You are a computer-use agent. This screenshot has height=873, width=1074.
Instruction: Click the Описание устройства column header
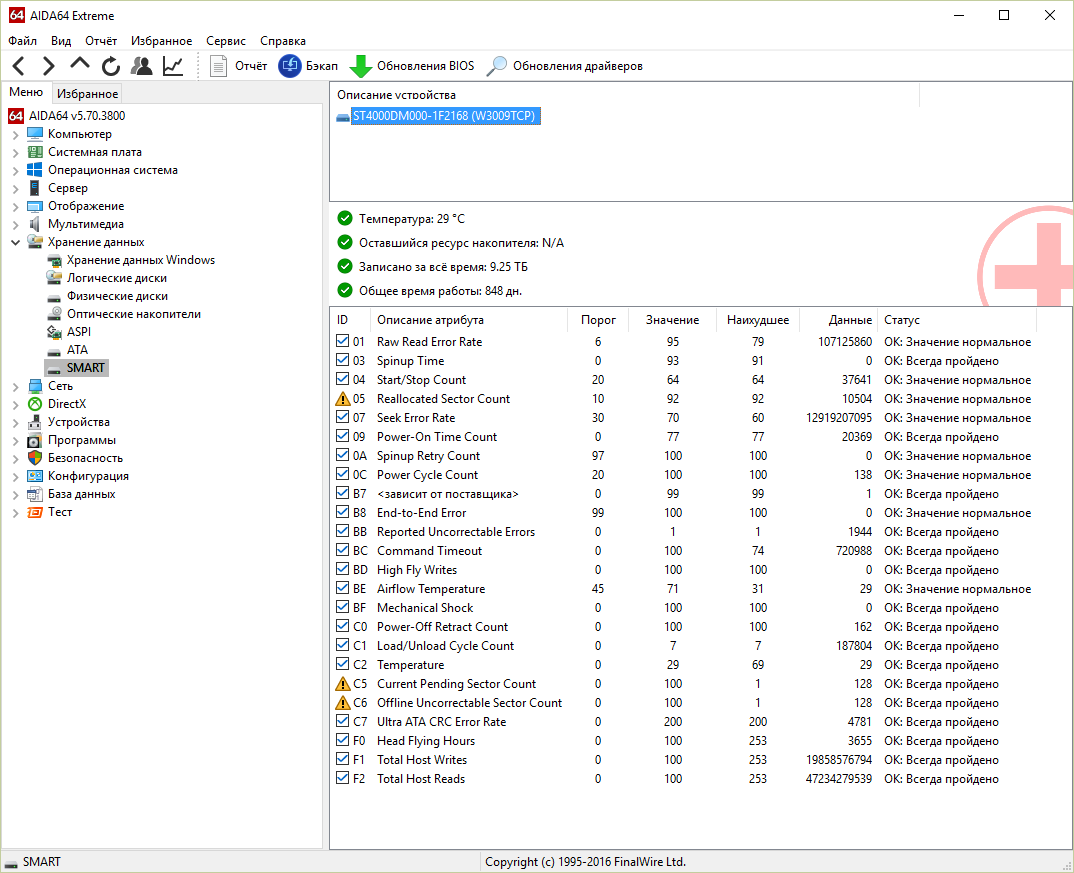click(x=624, y=94)
